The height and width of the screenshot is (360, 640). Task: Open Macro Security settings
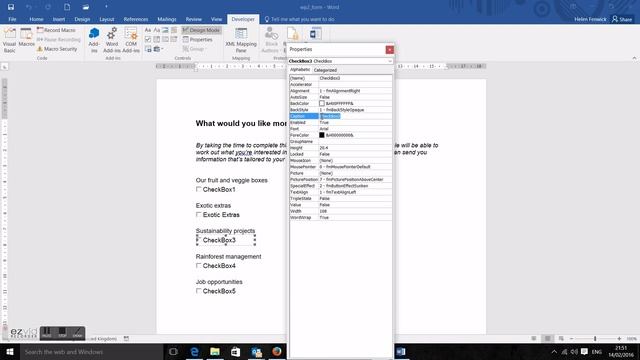click(57, 49)
